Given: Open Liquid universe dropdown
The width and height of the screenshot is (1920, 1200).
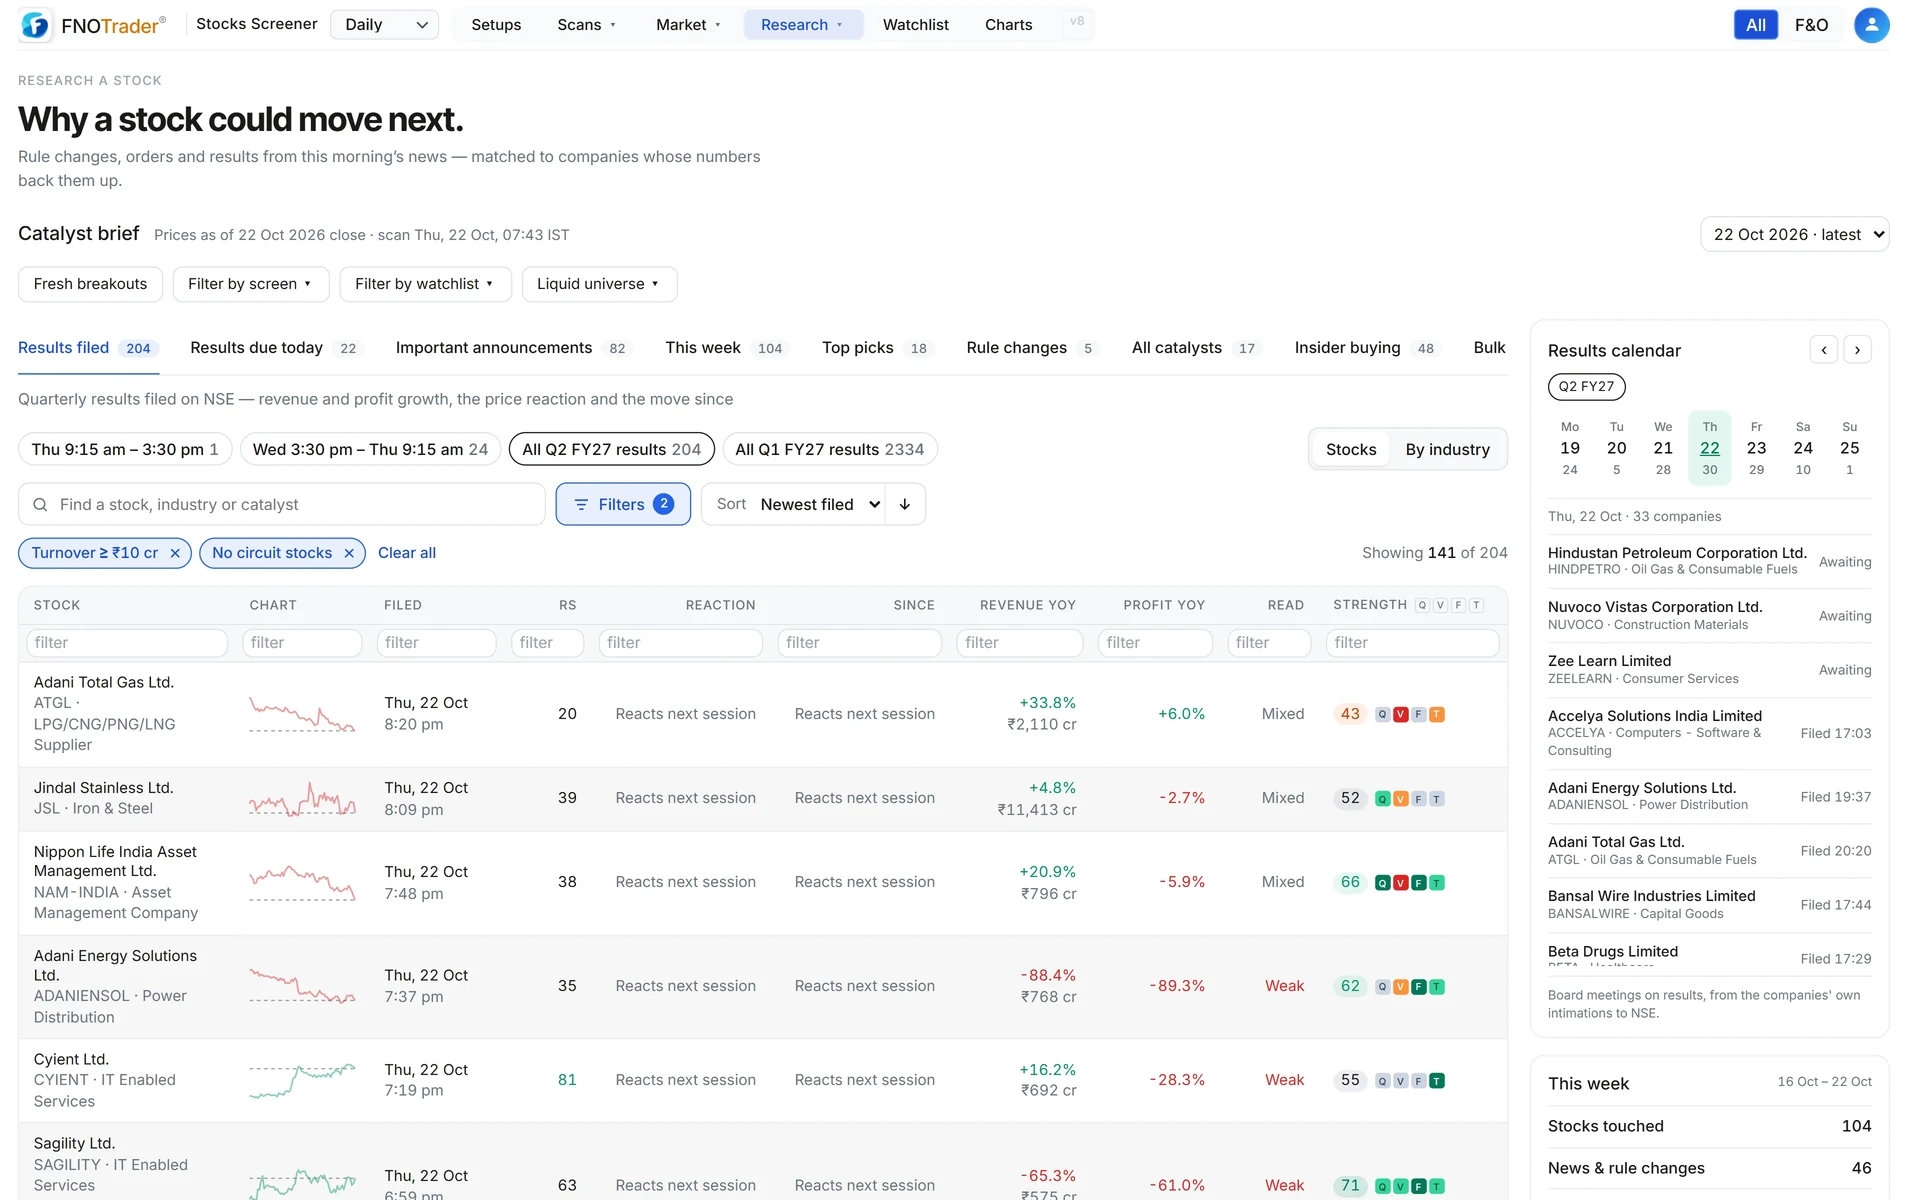Looking at the screenshot, I should point(599,284).
